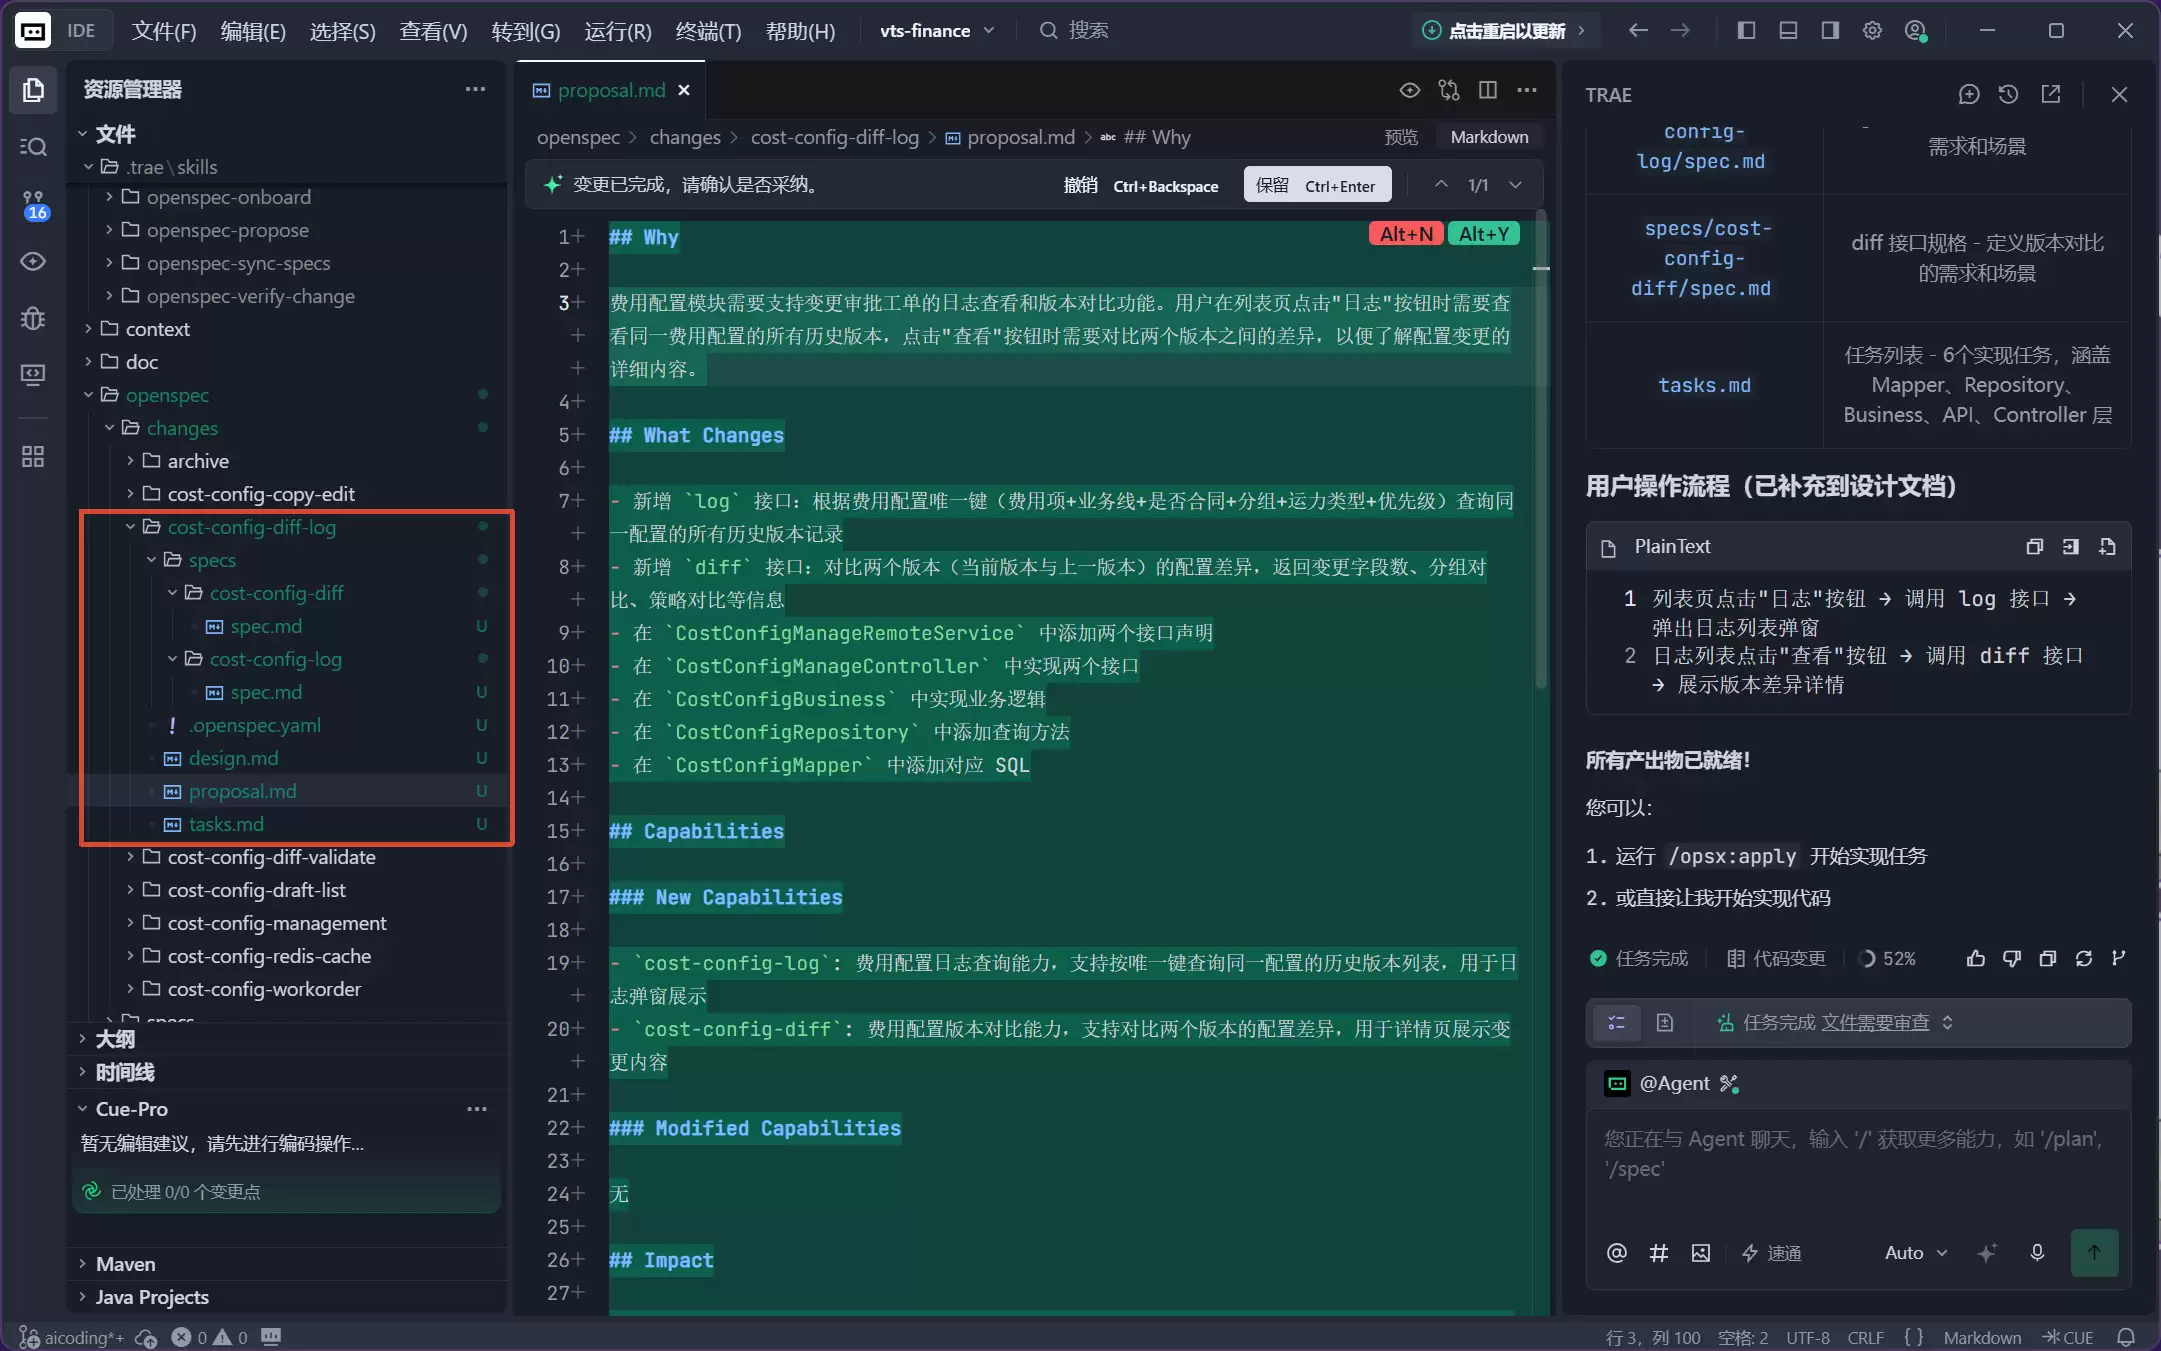Click the Alt+N reject button
2161x1351 pixels.
pyautogui.click(x=1406, y=234)
